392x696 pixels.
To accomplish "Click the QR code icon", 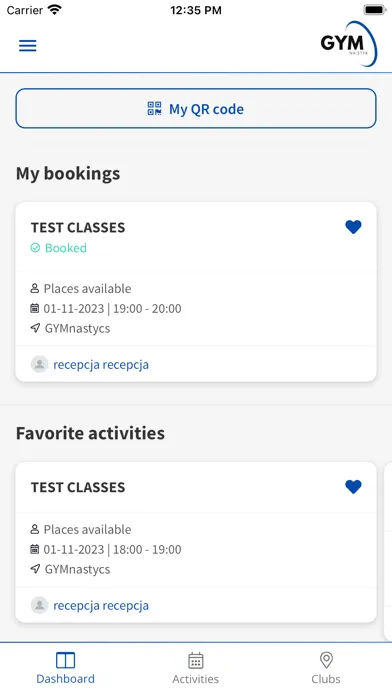I will pos(154,109).
